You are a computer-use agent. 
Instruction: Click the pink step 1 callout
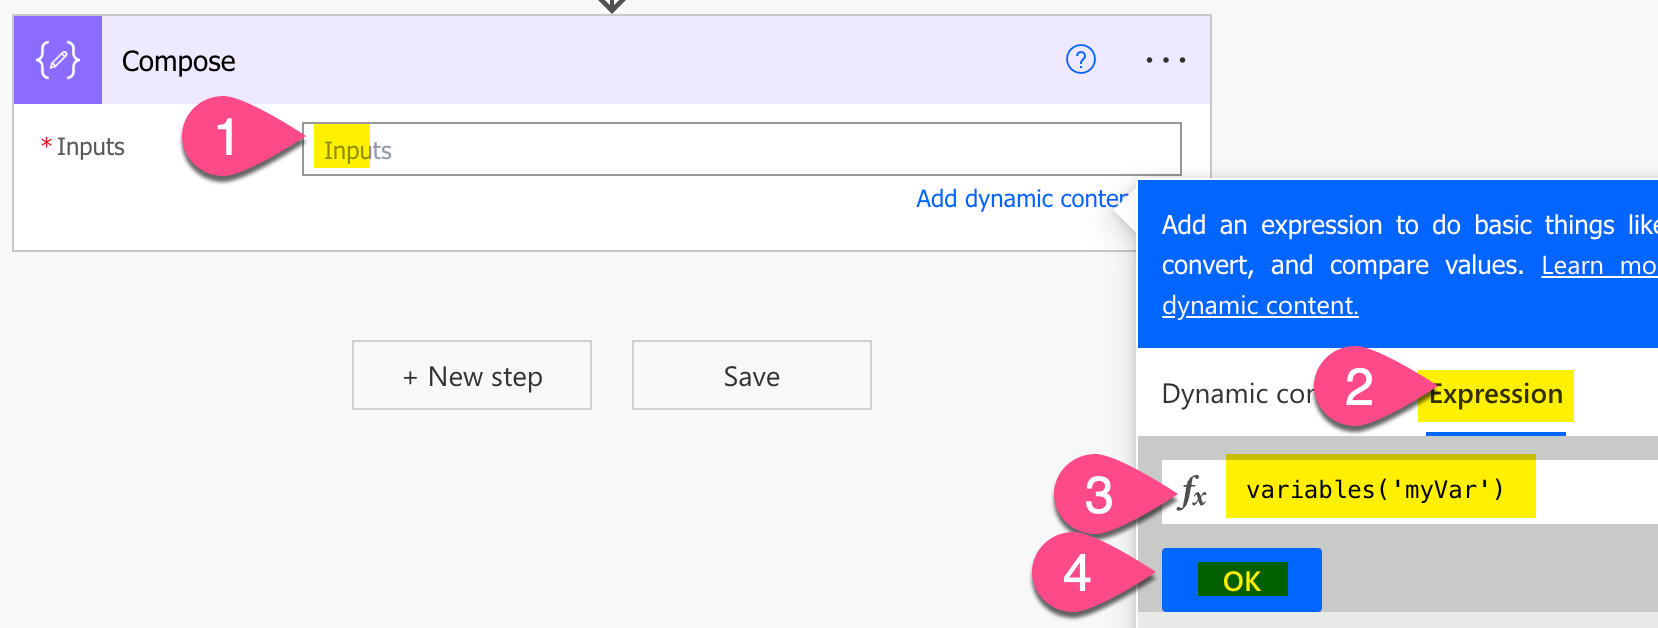pyautogui.click(x=228, y=137)
